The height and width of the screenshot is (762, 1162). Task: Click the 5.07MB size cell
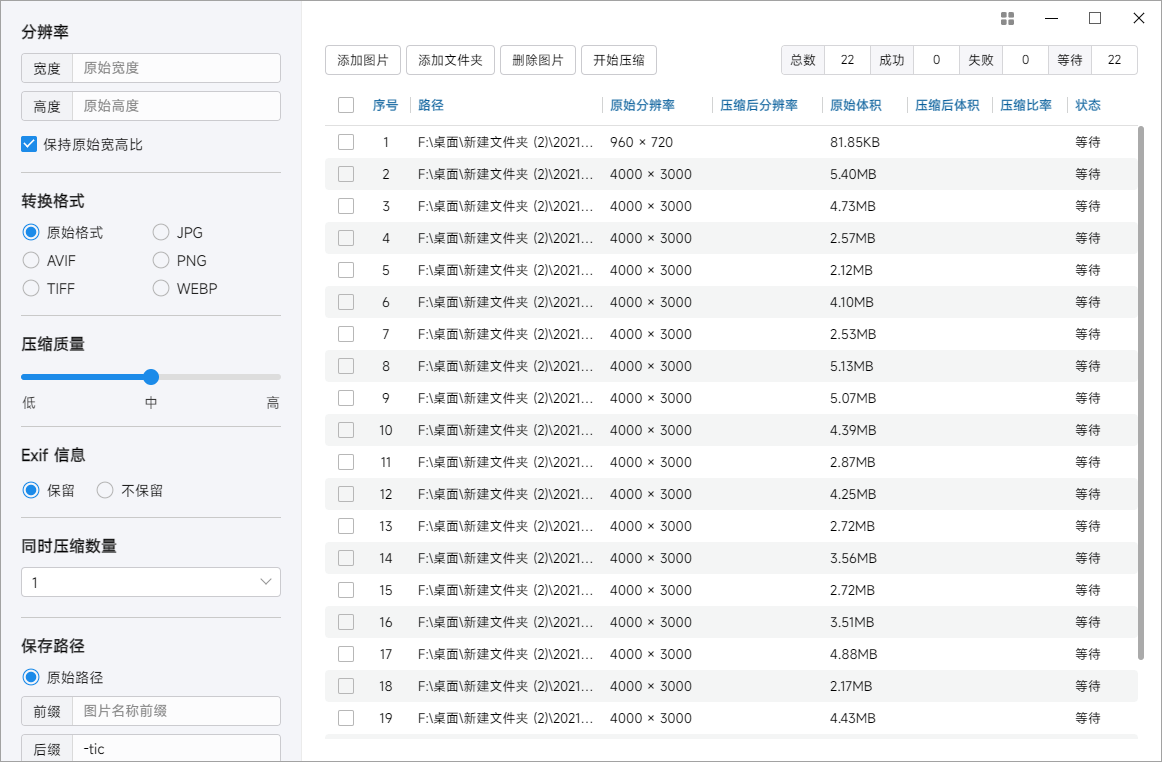[853, 398]
